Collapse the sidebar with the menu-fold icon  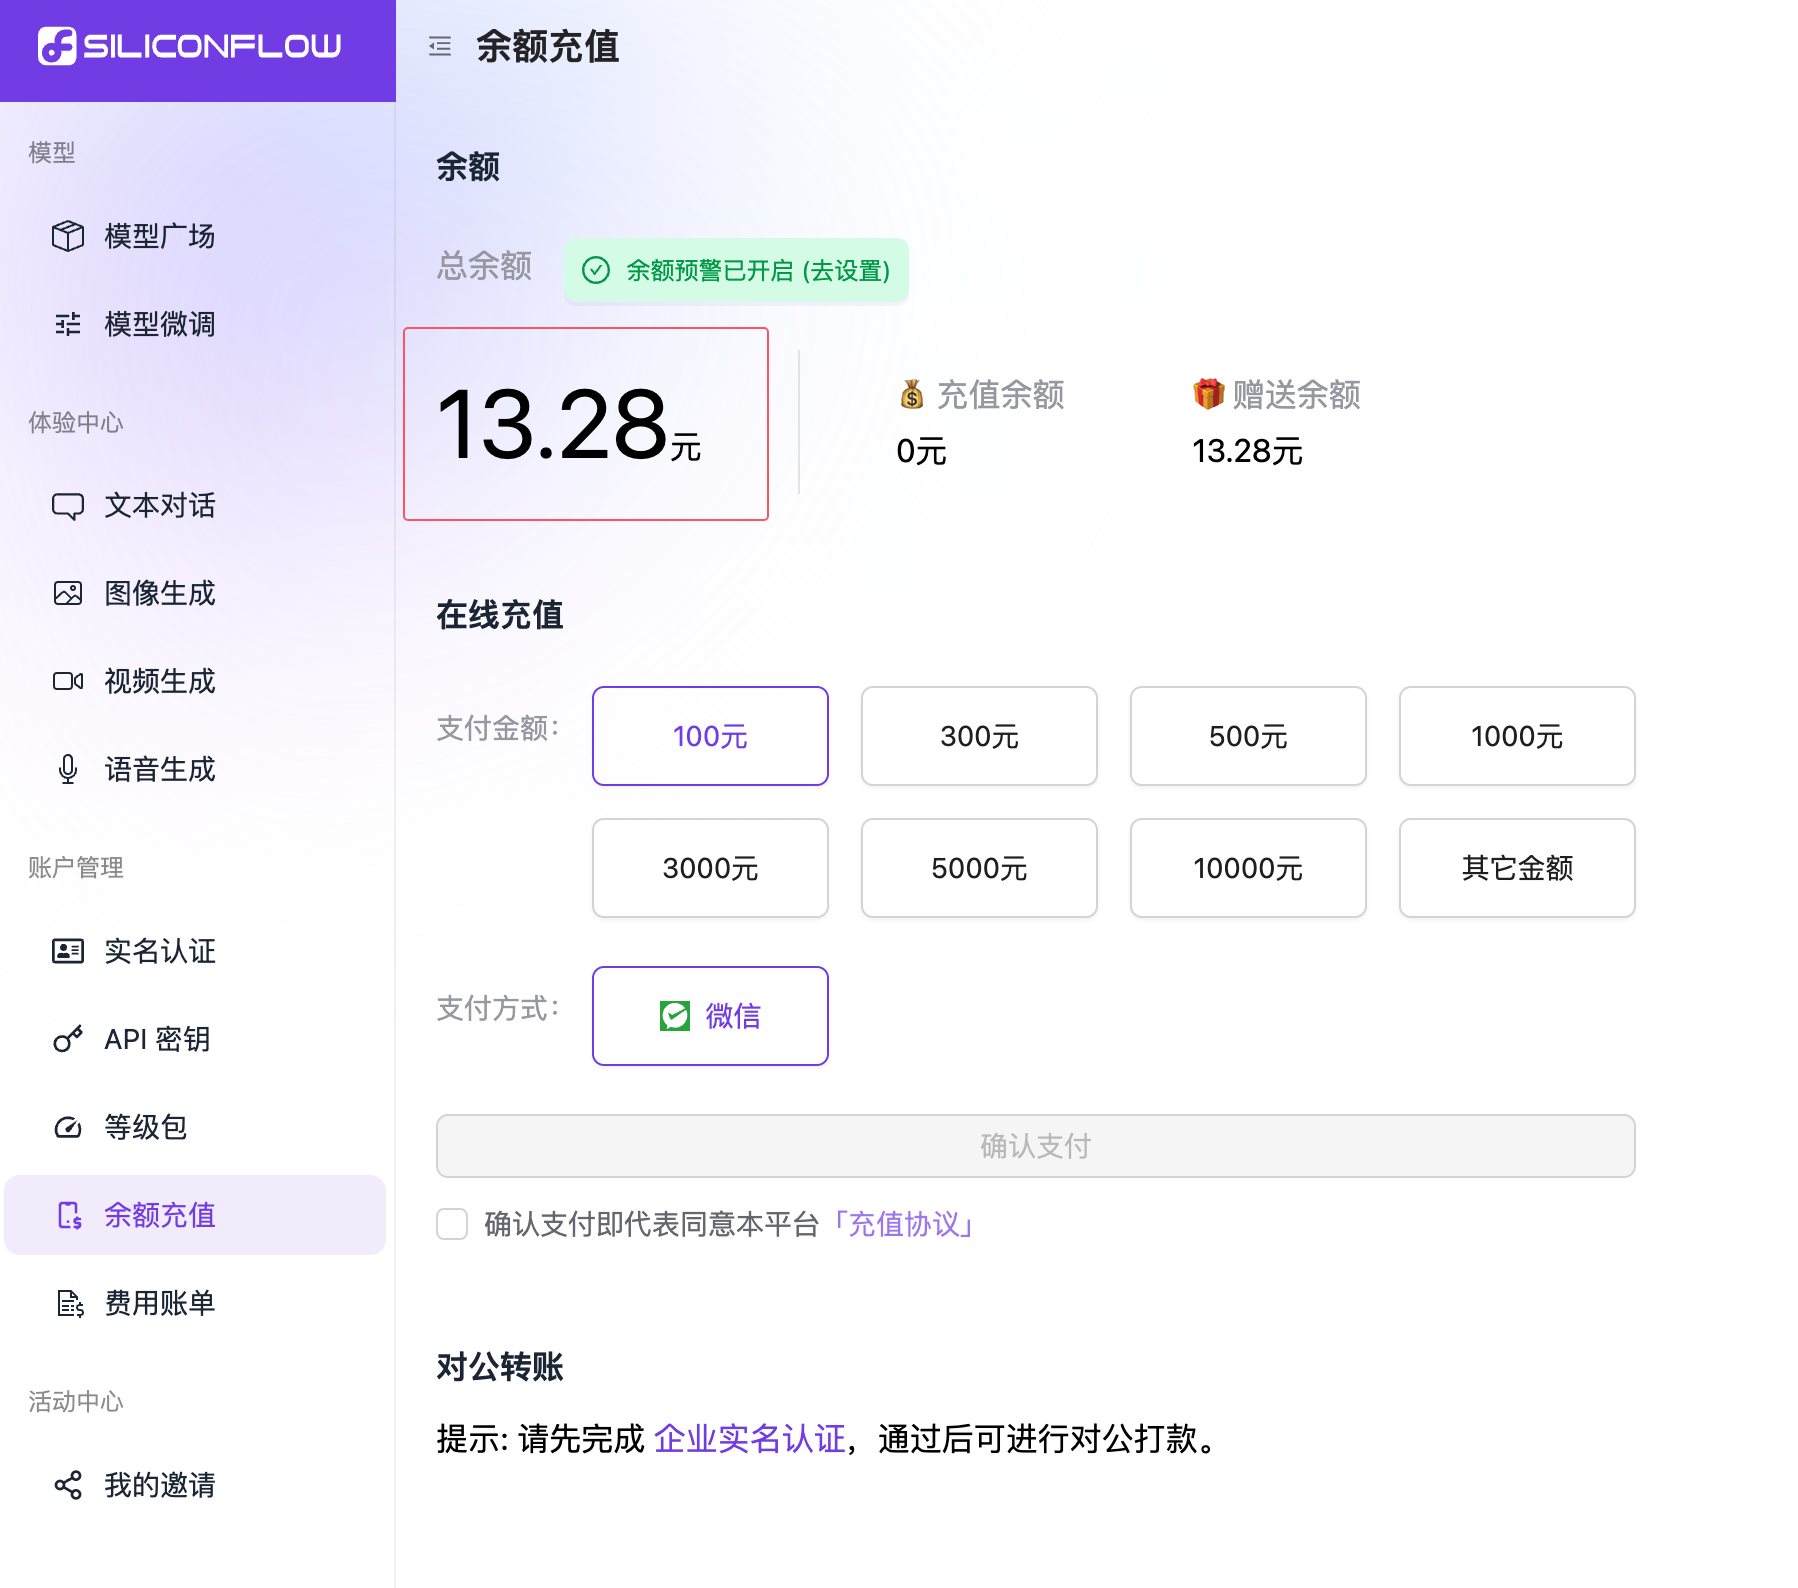coord(440,46)
